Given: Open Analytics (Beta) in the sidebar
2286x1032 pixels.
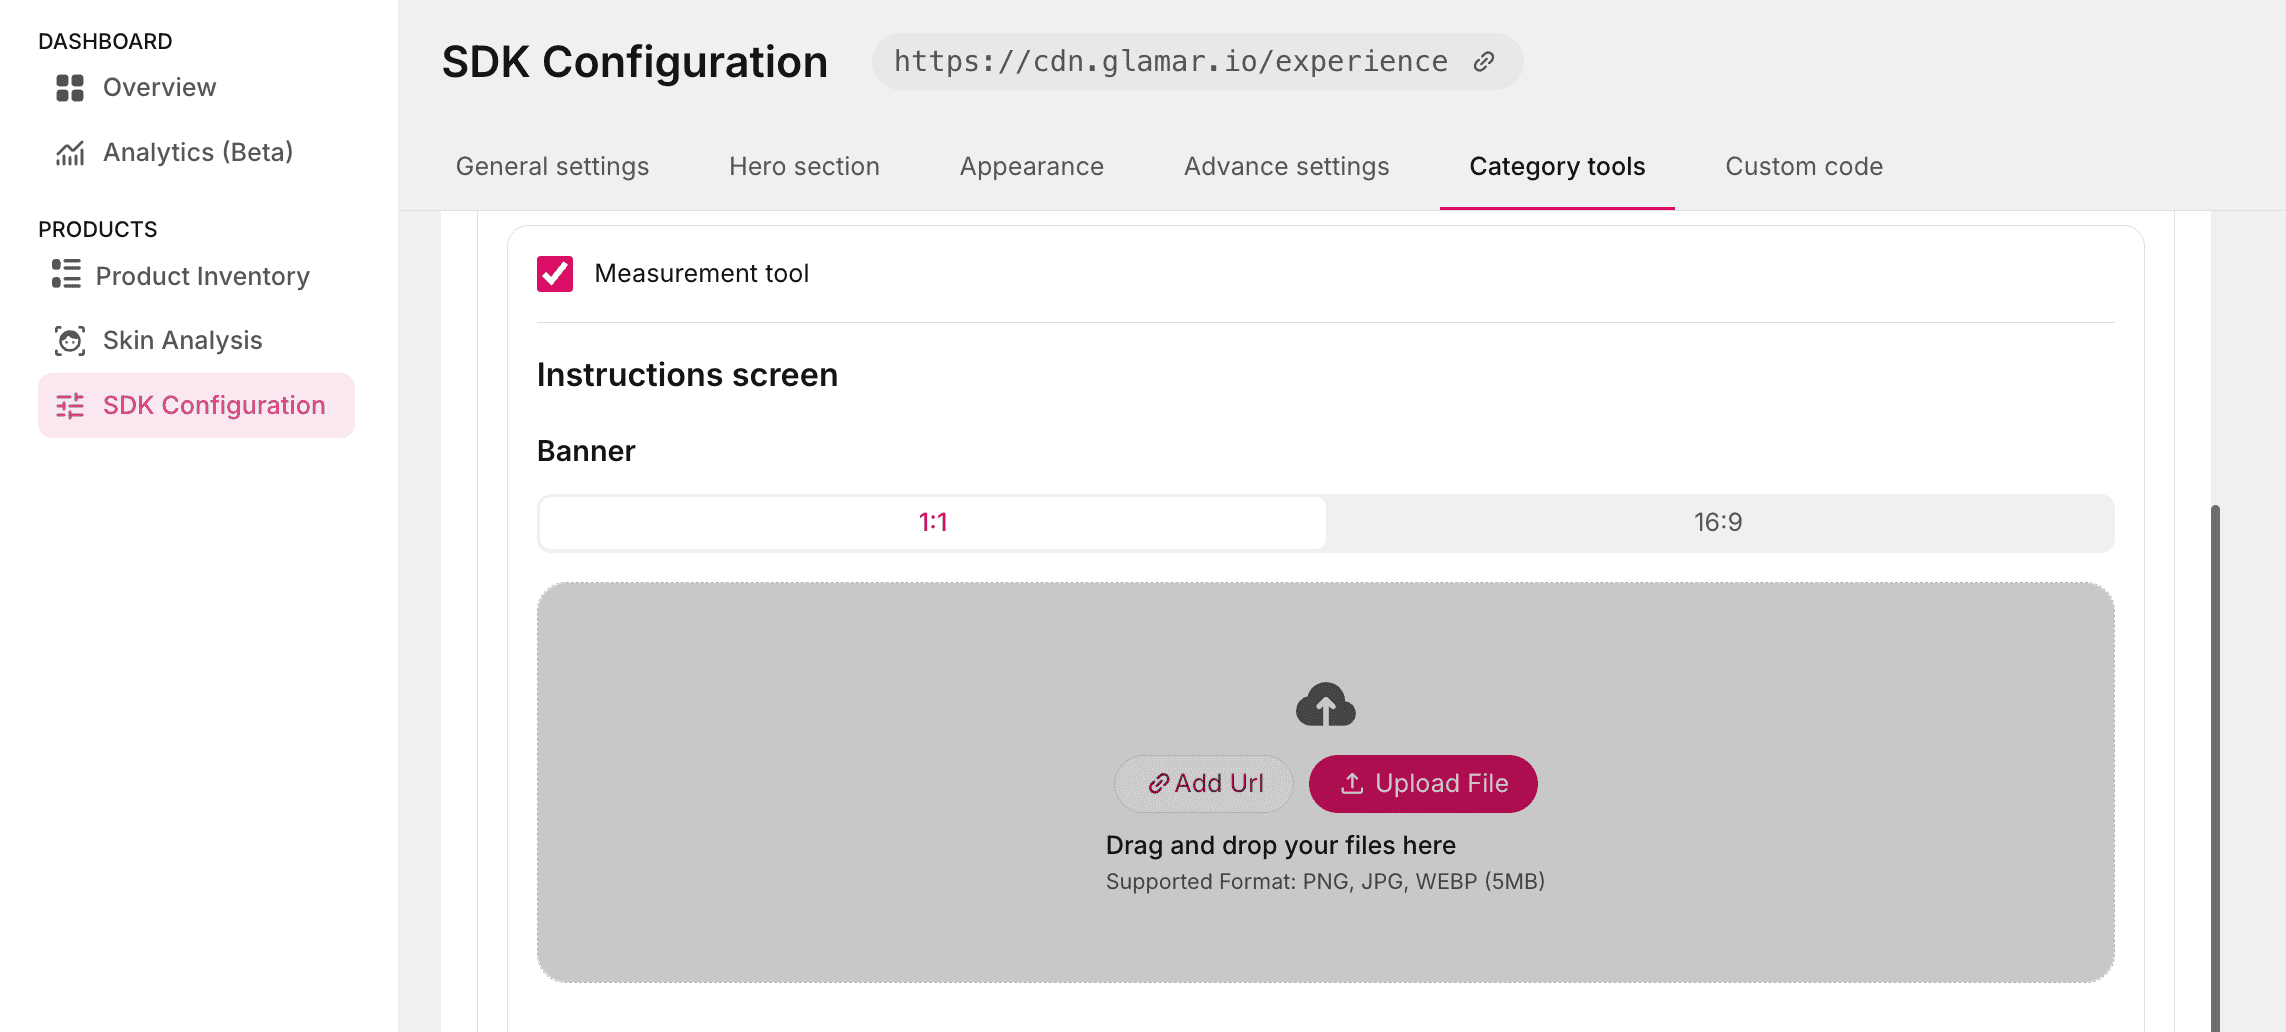Looking at the screenshot, I should click(198, 153).
